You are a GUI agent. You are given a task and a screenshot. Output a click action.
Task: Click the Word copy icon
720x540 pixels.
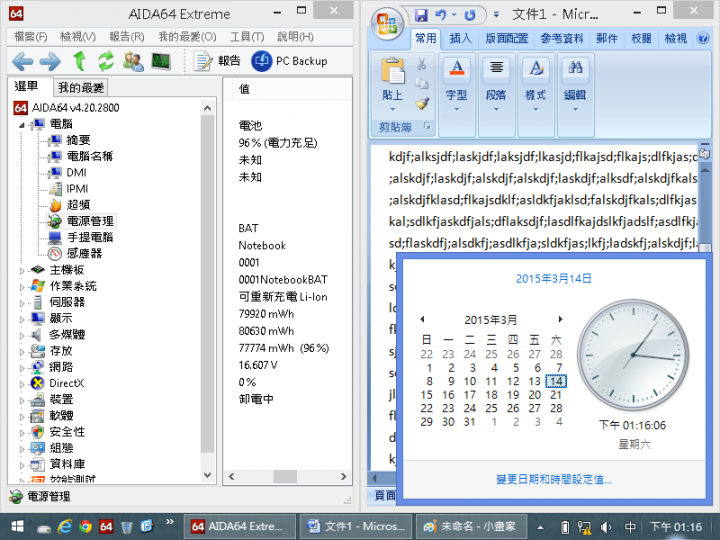pyautogui.click(x=422, y=84)
